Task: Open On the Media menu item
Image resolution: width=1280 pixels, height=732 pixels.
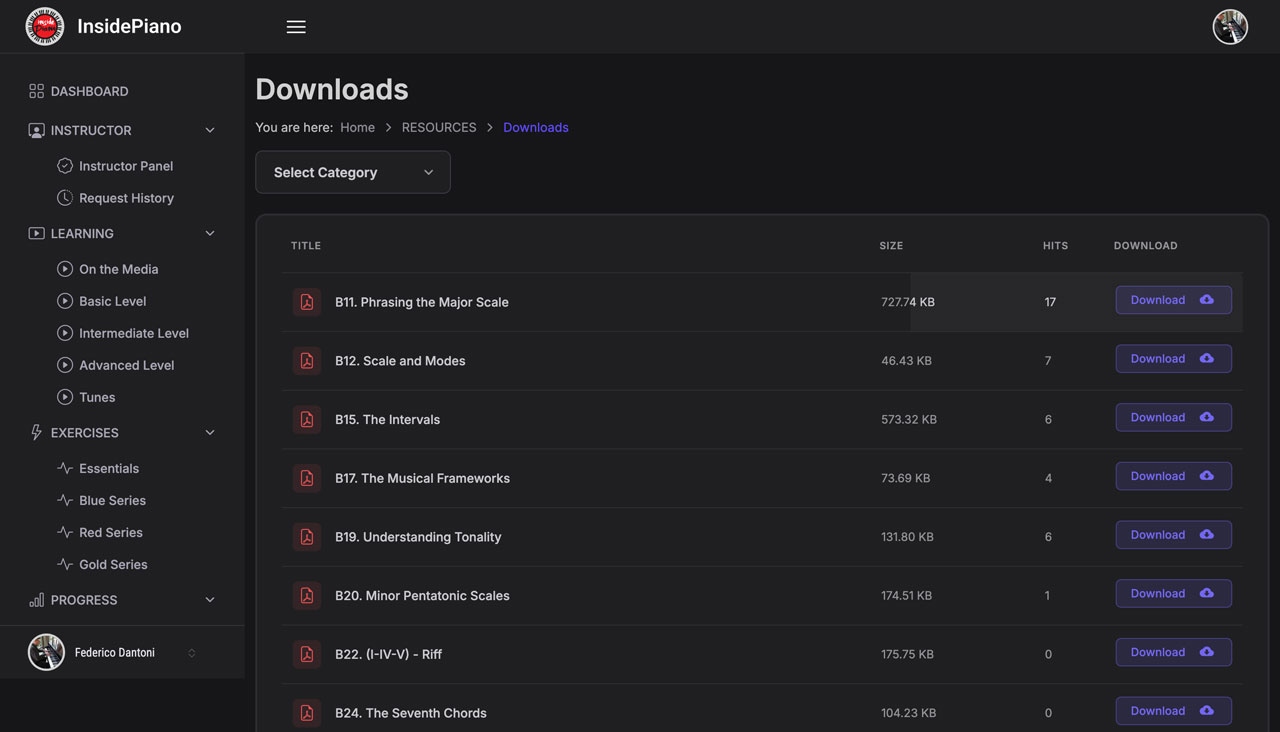Action: pyautogui.click(x=119, y=269)
